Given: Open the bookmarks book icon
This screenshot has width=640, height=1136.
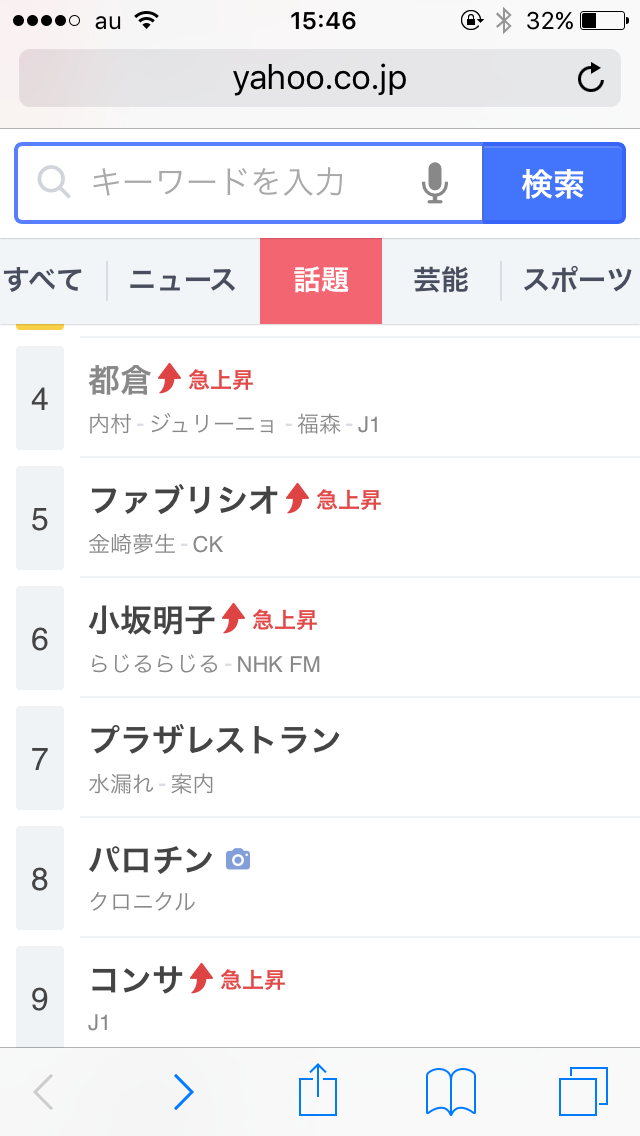Looking at the screenshot, I should 450,1091.
